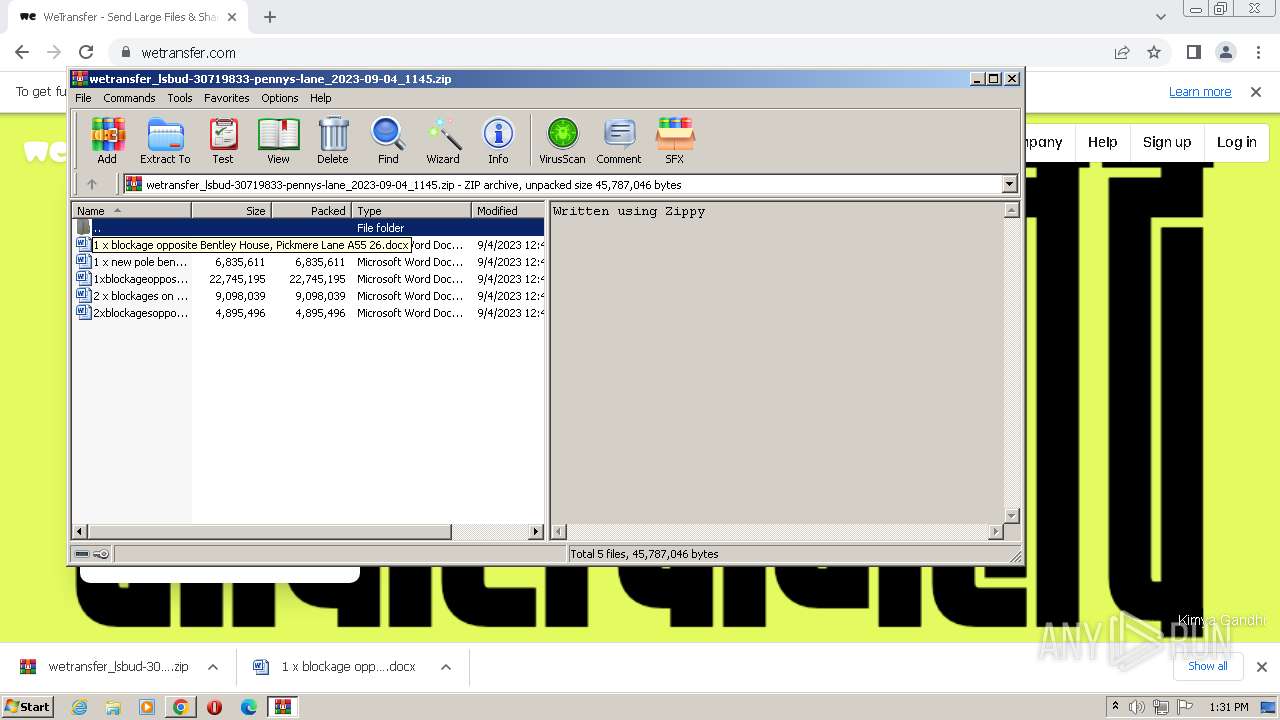Viewport: 1280px width, 720px height.
Task: Share this page icon in Chrome
Action: coord(1122,53)
